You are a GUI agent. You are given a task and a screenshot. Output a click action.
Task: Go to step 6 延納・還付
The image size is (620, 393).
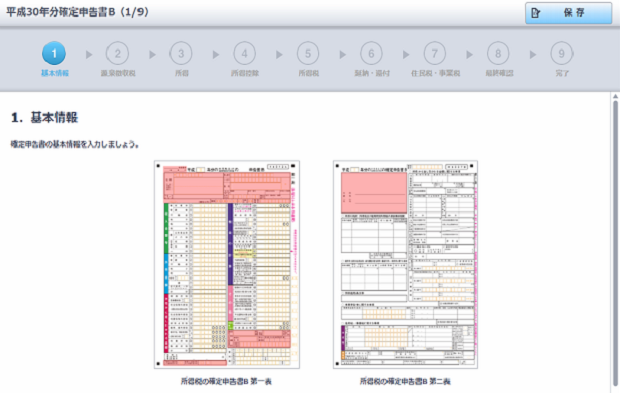[x=371, y=53]
